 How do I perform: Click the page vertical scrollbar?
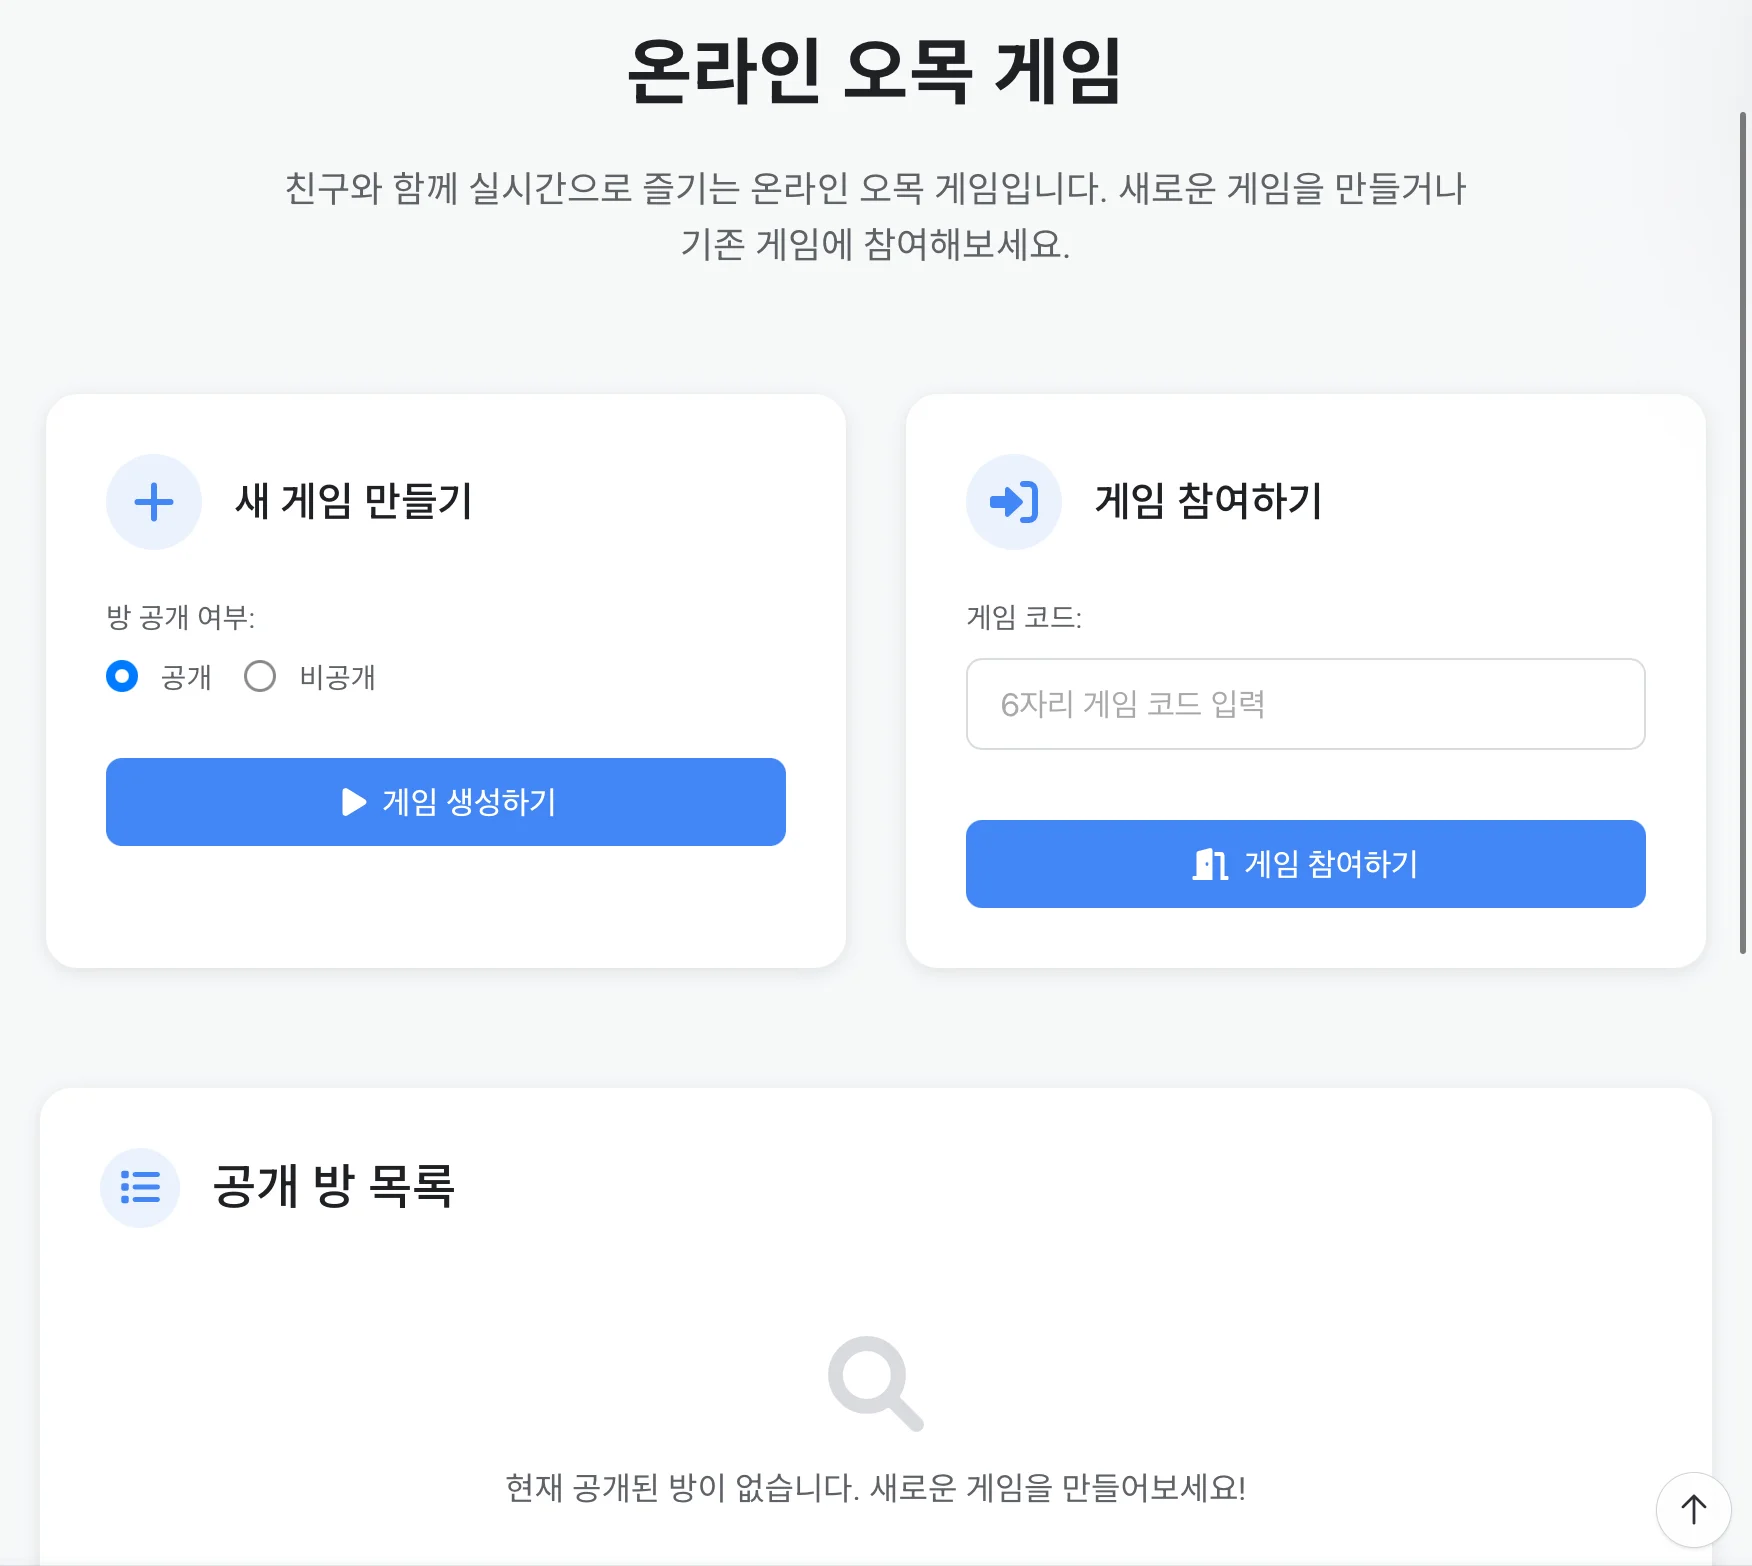tap(1743, 532)
